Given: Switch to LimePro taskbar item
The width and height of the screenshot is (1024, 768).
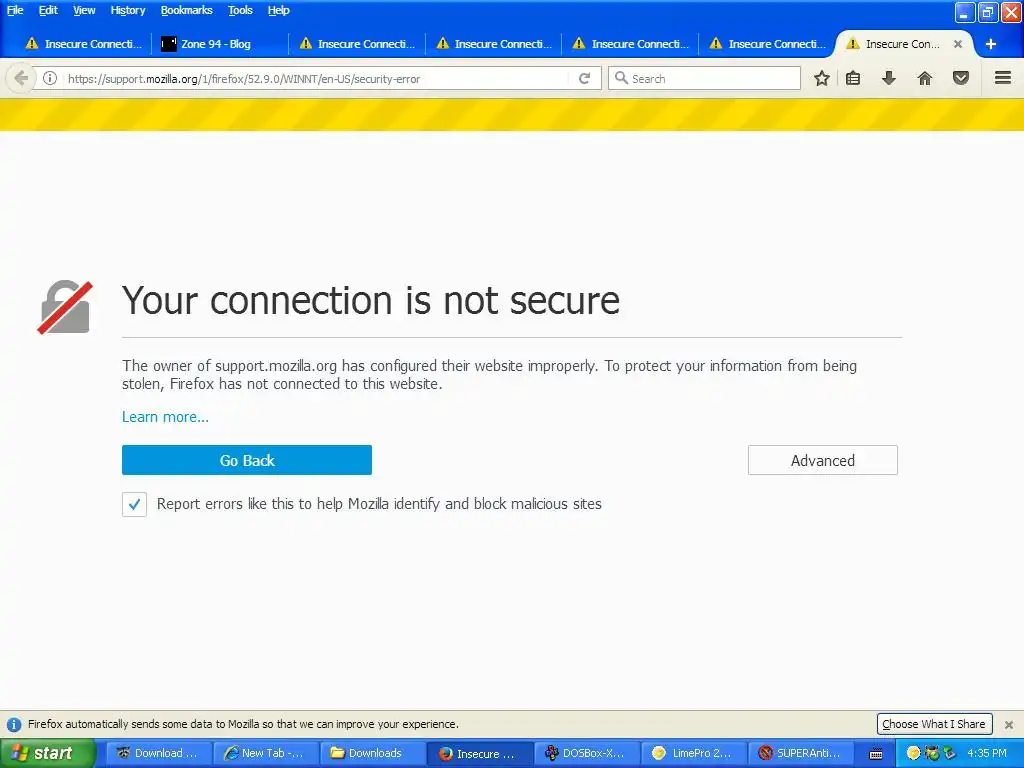Looking at the screenshot, I should tap(694, 753).
